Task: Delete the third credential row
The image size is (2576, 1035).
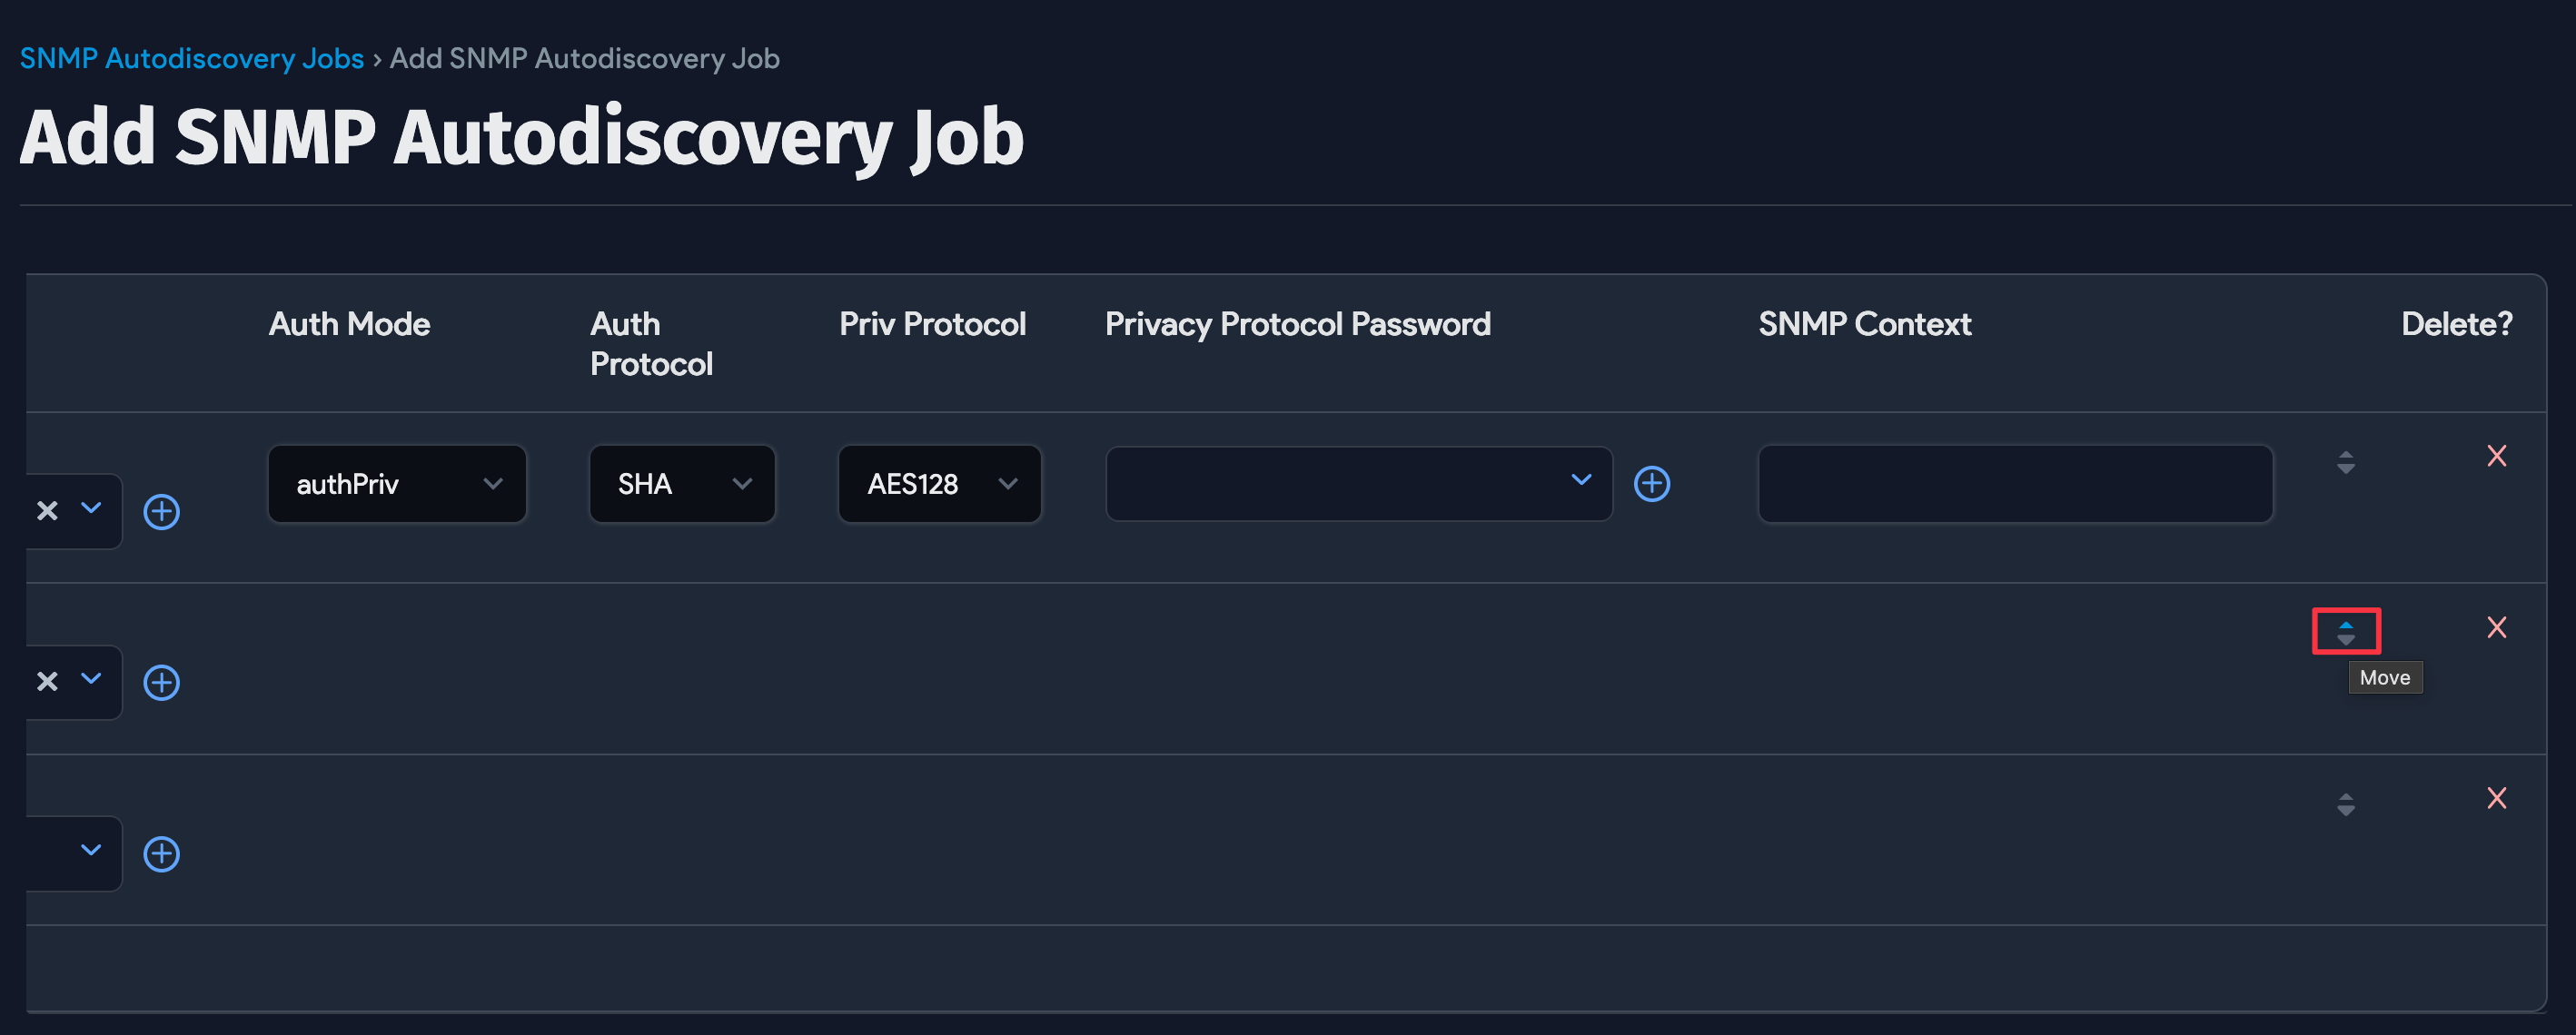Action: coord(2497,798)
